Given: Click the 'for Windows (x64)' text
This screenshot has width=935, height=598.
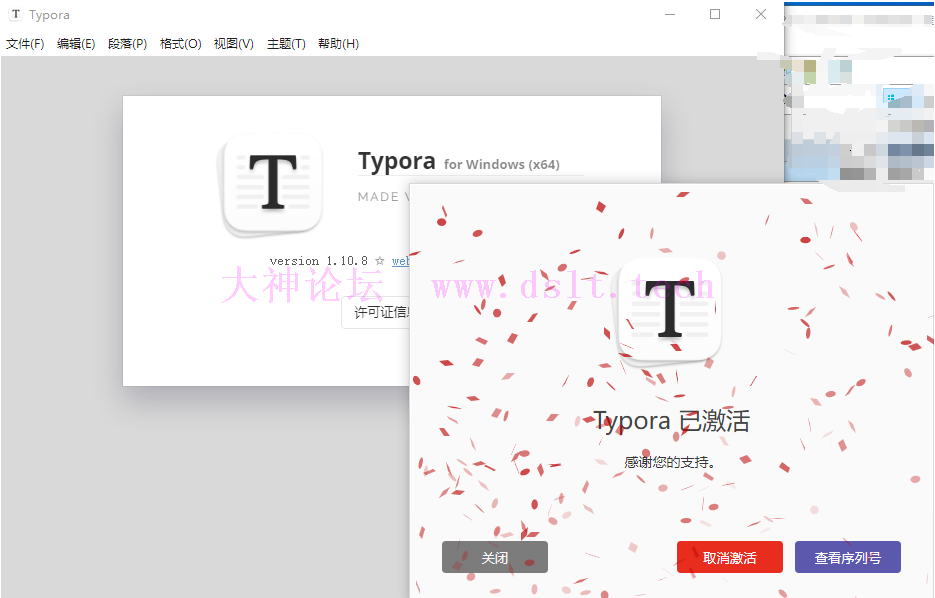Looking at the screenshot, I should (501, 165).
